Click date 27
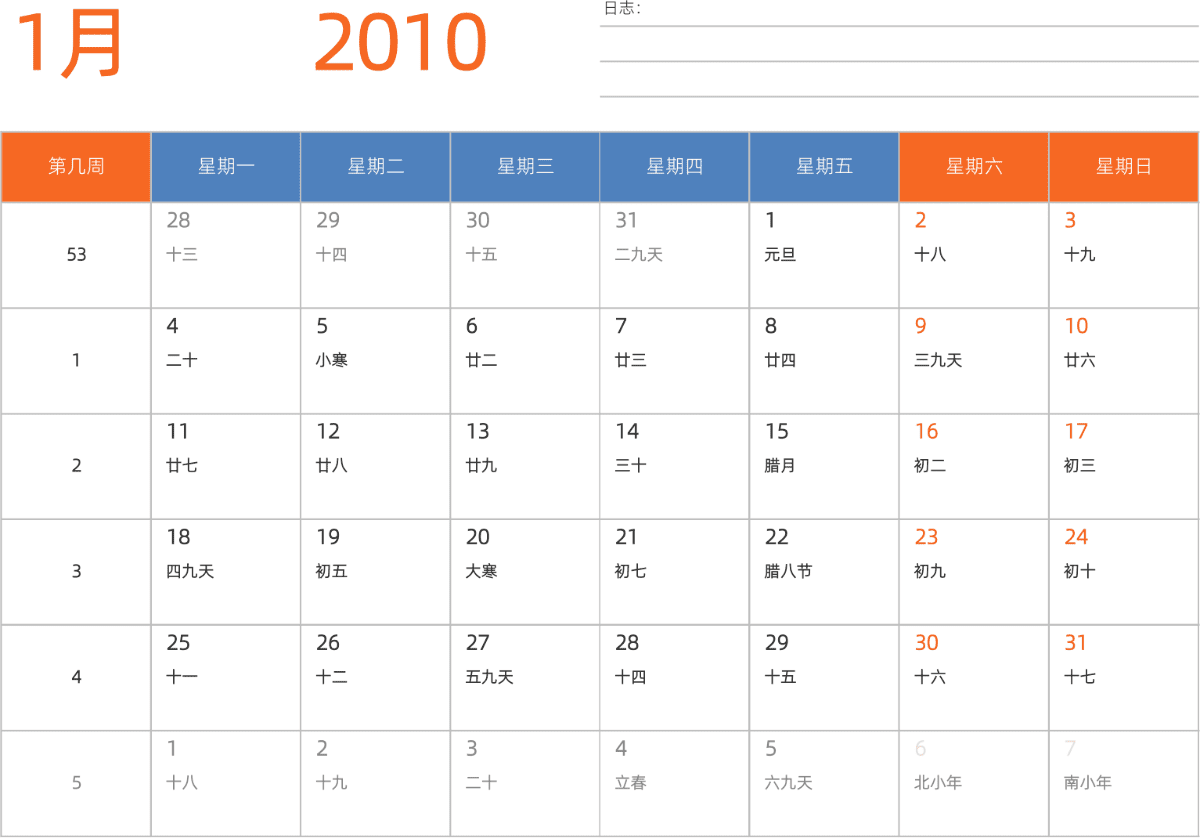Viewport: 1200px width, 838px height. tap(478, 643)
